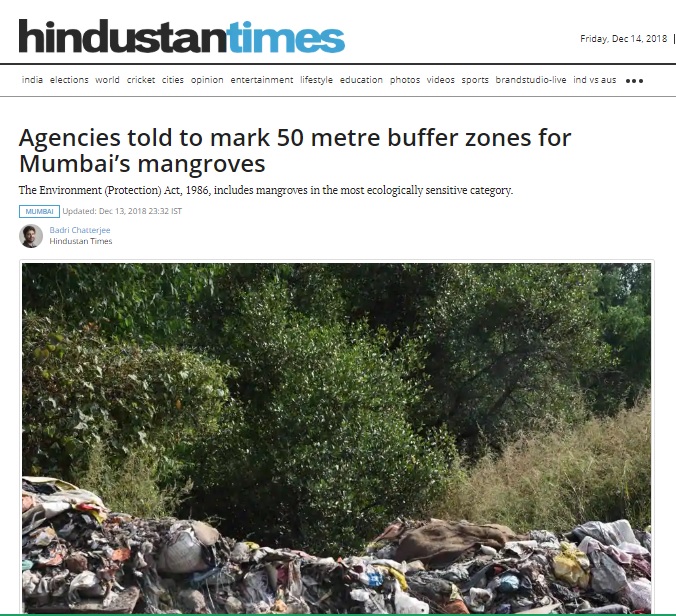Image resolution: width=676 pixels, height=616 pixels.
Task: Open Badri Chatterjee's author page
Action: point(80,230)
